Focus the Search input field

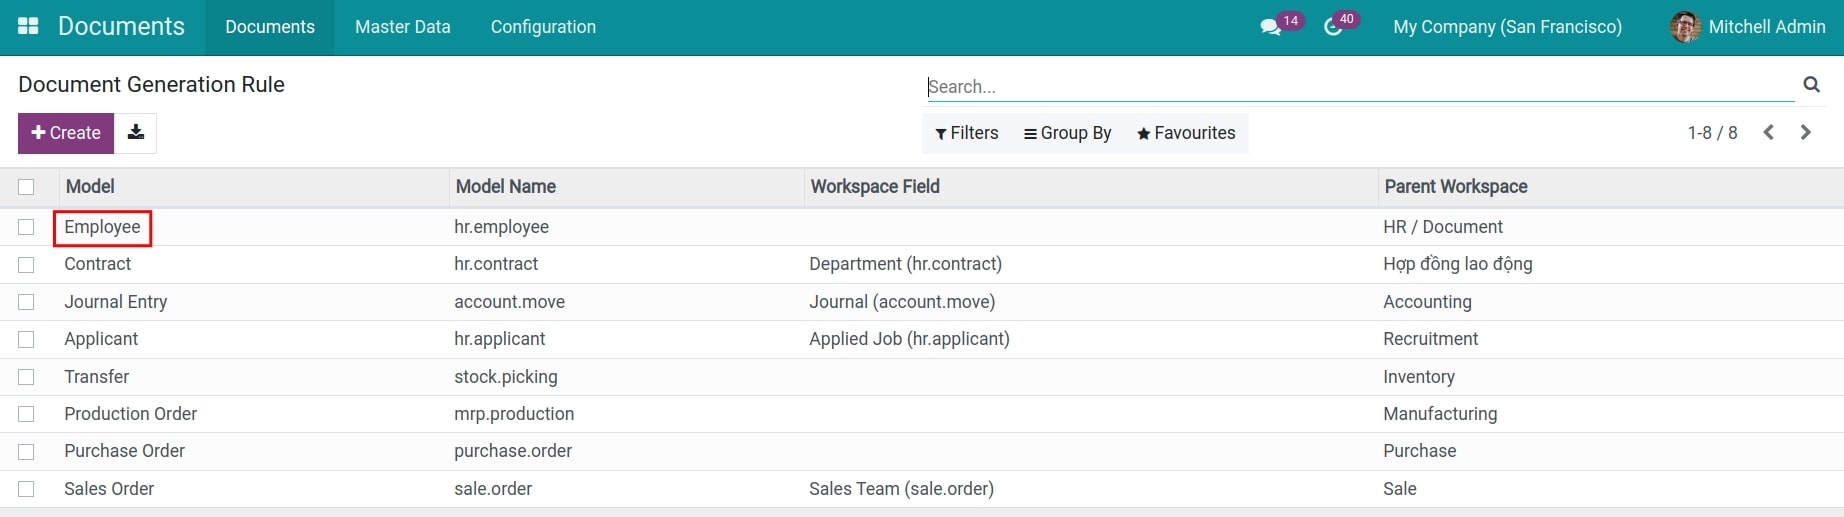click(x=1360, y=87)
